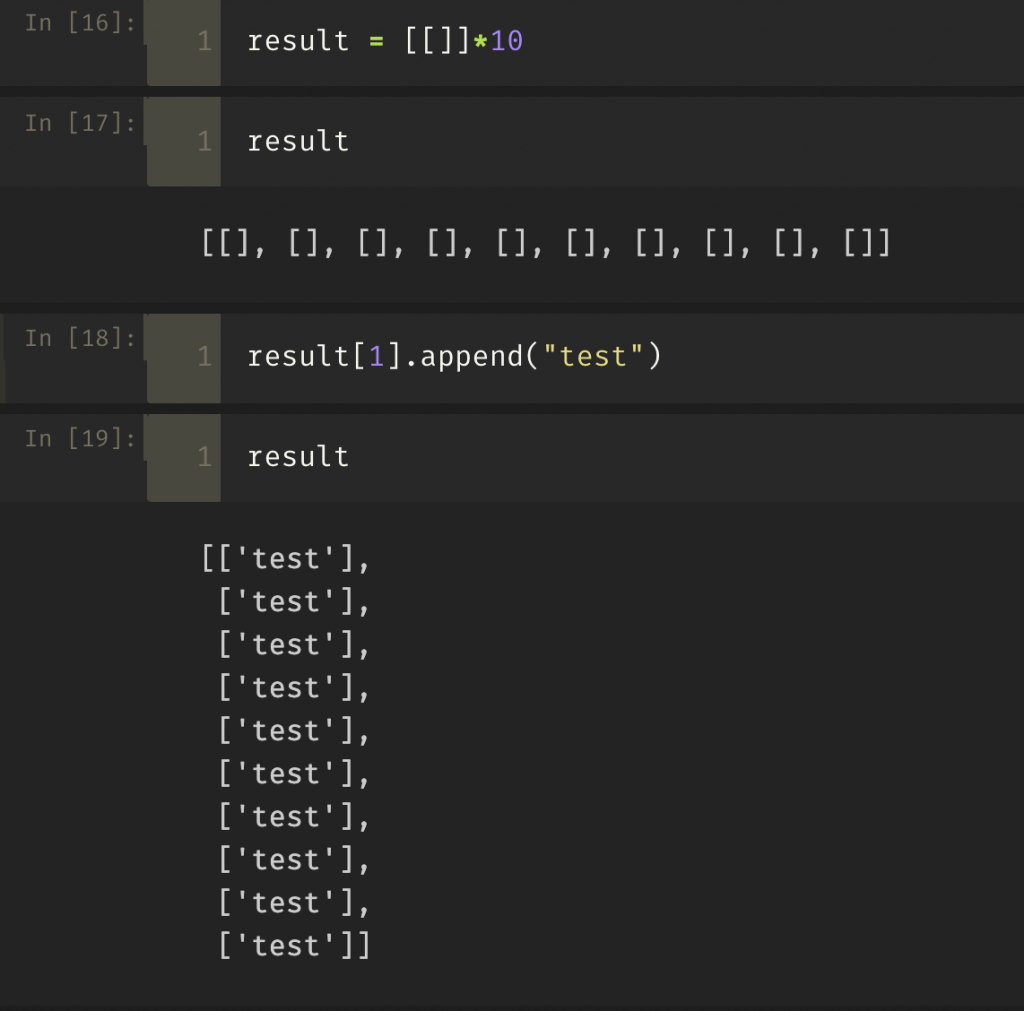Click the line number gutter of cell 19
Screen dimensions: 1024x1011
[x=204, y=457]
